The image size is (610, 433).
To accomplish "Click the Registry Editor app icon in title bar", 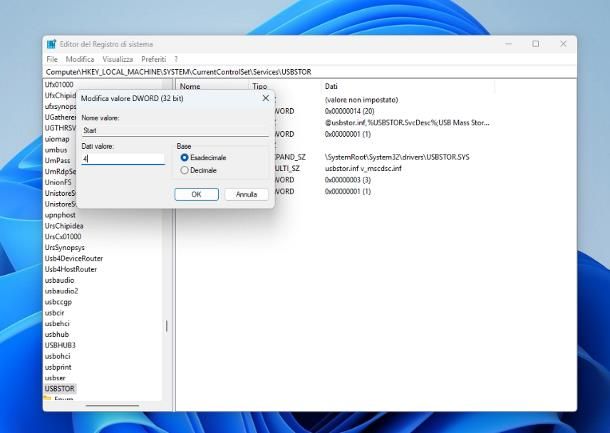I will tap(51, 44).
